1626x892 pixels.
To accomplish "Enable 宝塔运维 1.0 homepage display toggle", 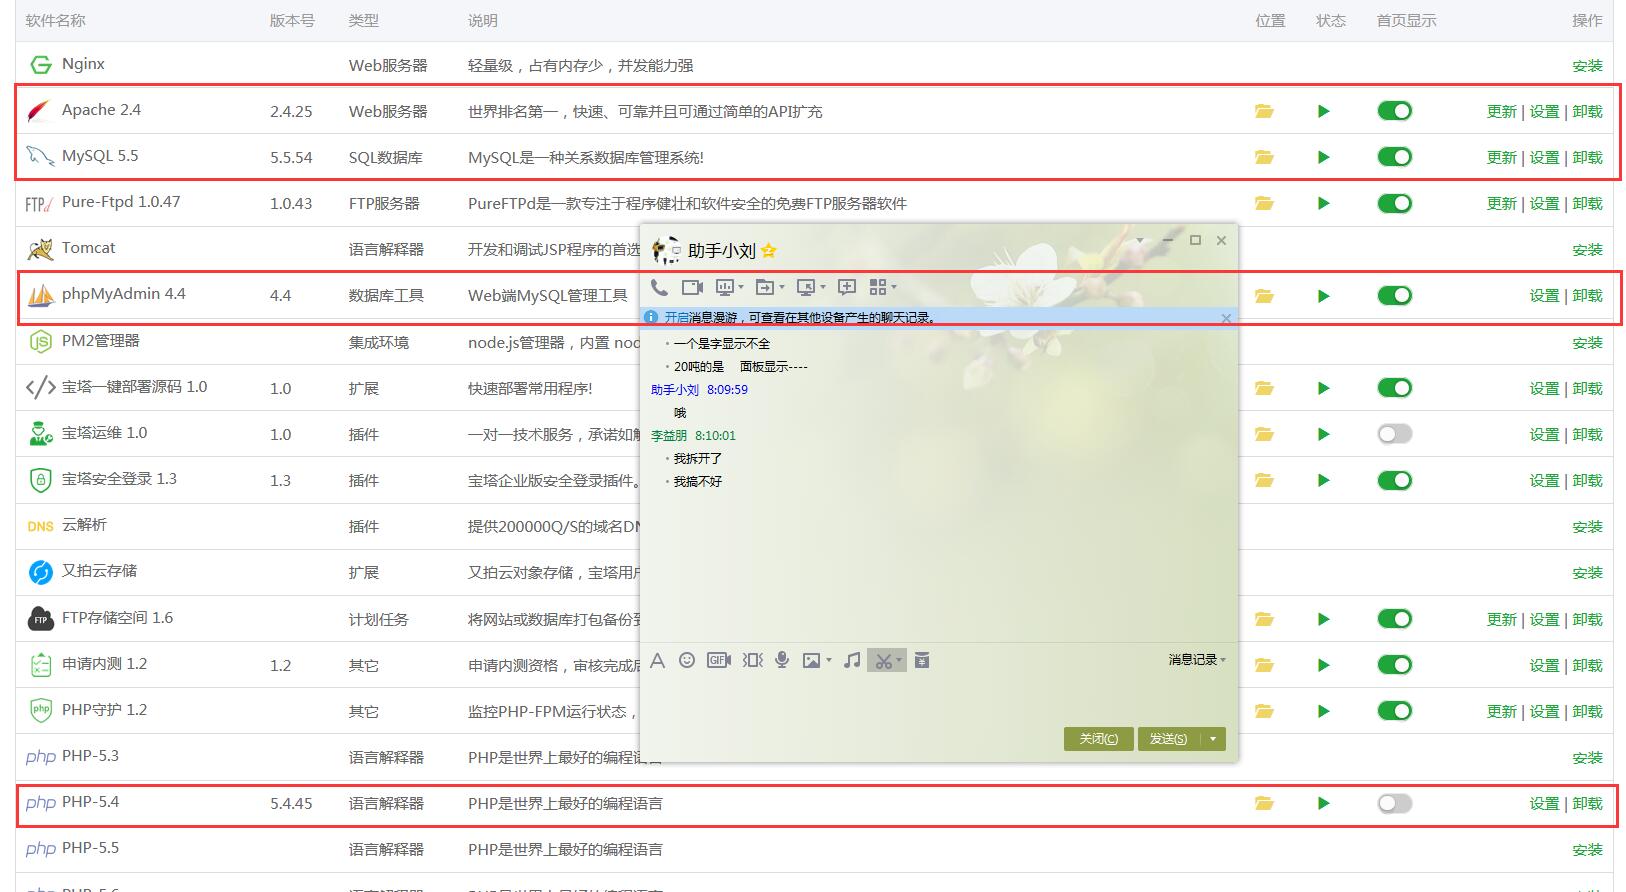I will point(1394,434).
